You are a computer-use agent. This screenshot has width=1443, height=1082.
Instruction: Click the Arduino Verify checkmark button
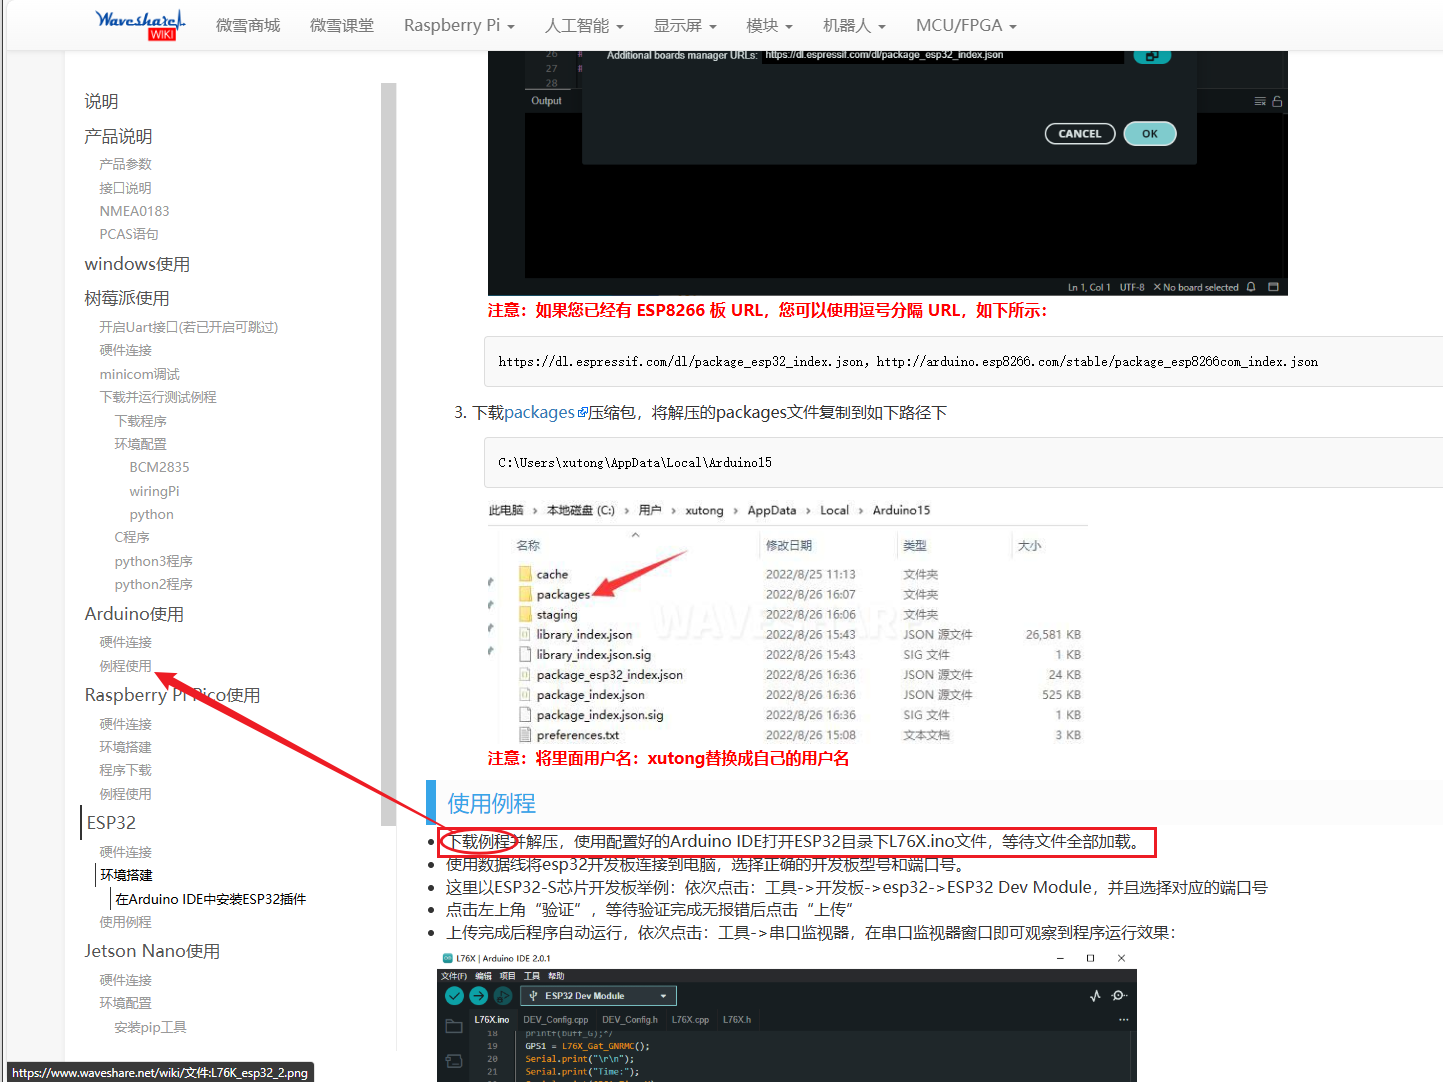point(454,996)
